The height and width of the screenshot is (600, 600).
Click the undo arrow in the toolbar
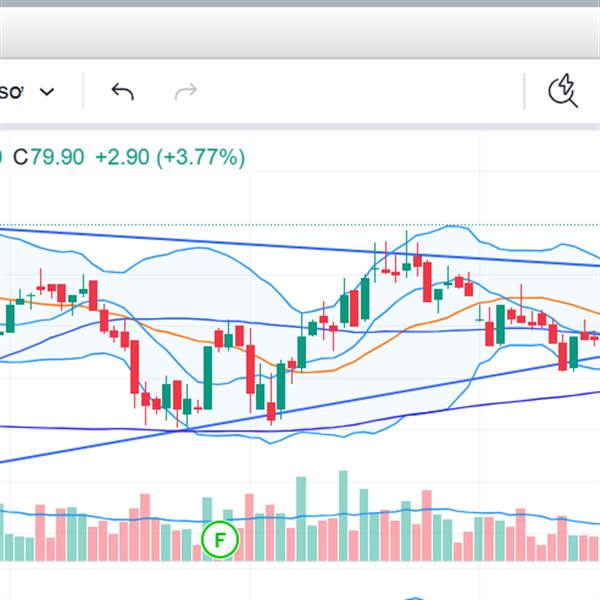tap(122, 93)
